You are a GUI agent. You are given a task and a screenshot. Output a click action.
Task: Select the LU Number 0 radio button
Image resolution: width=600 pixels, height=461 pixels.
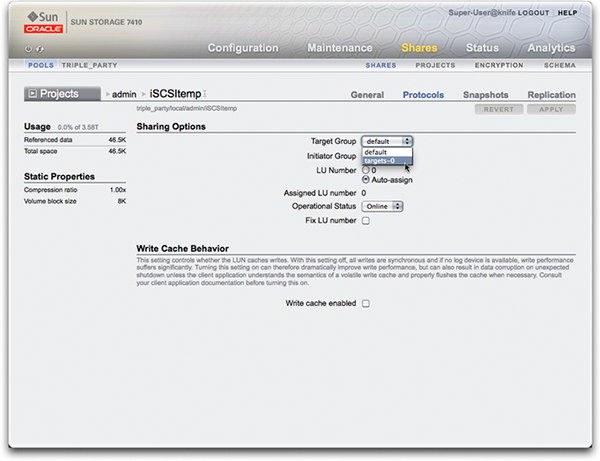(x=366, y=170)
